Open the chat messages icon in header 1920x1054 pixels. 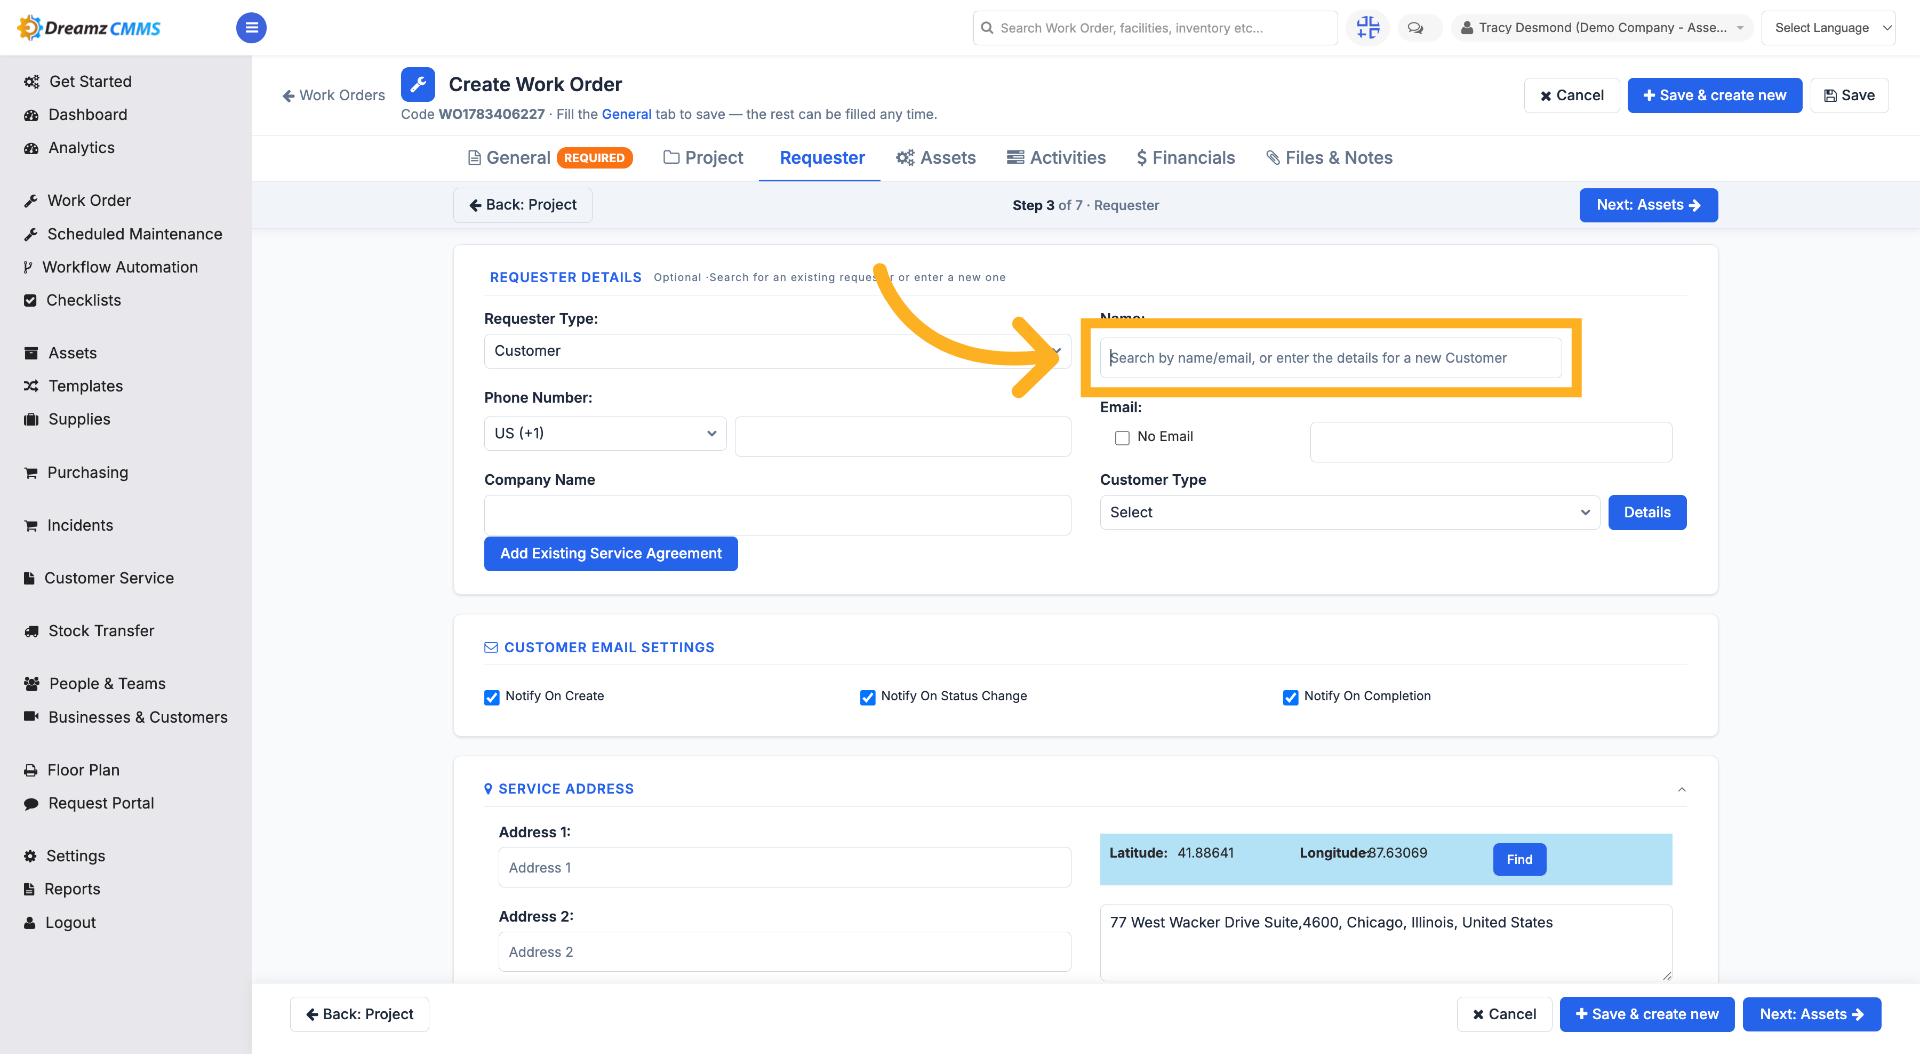click(1416, 28)
